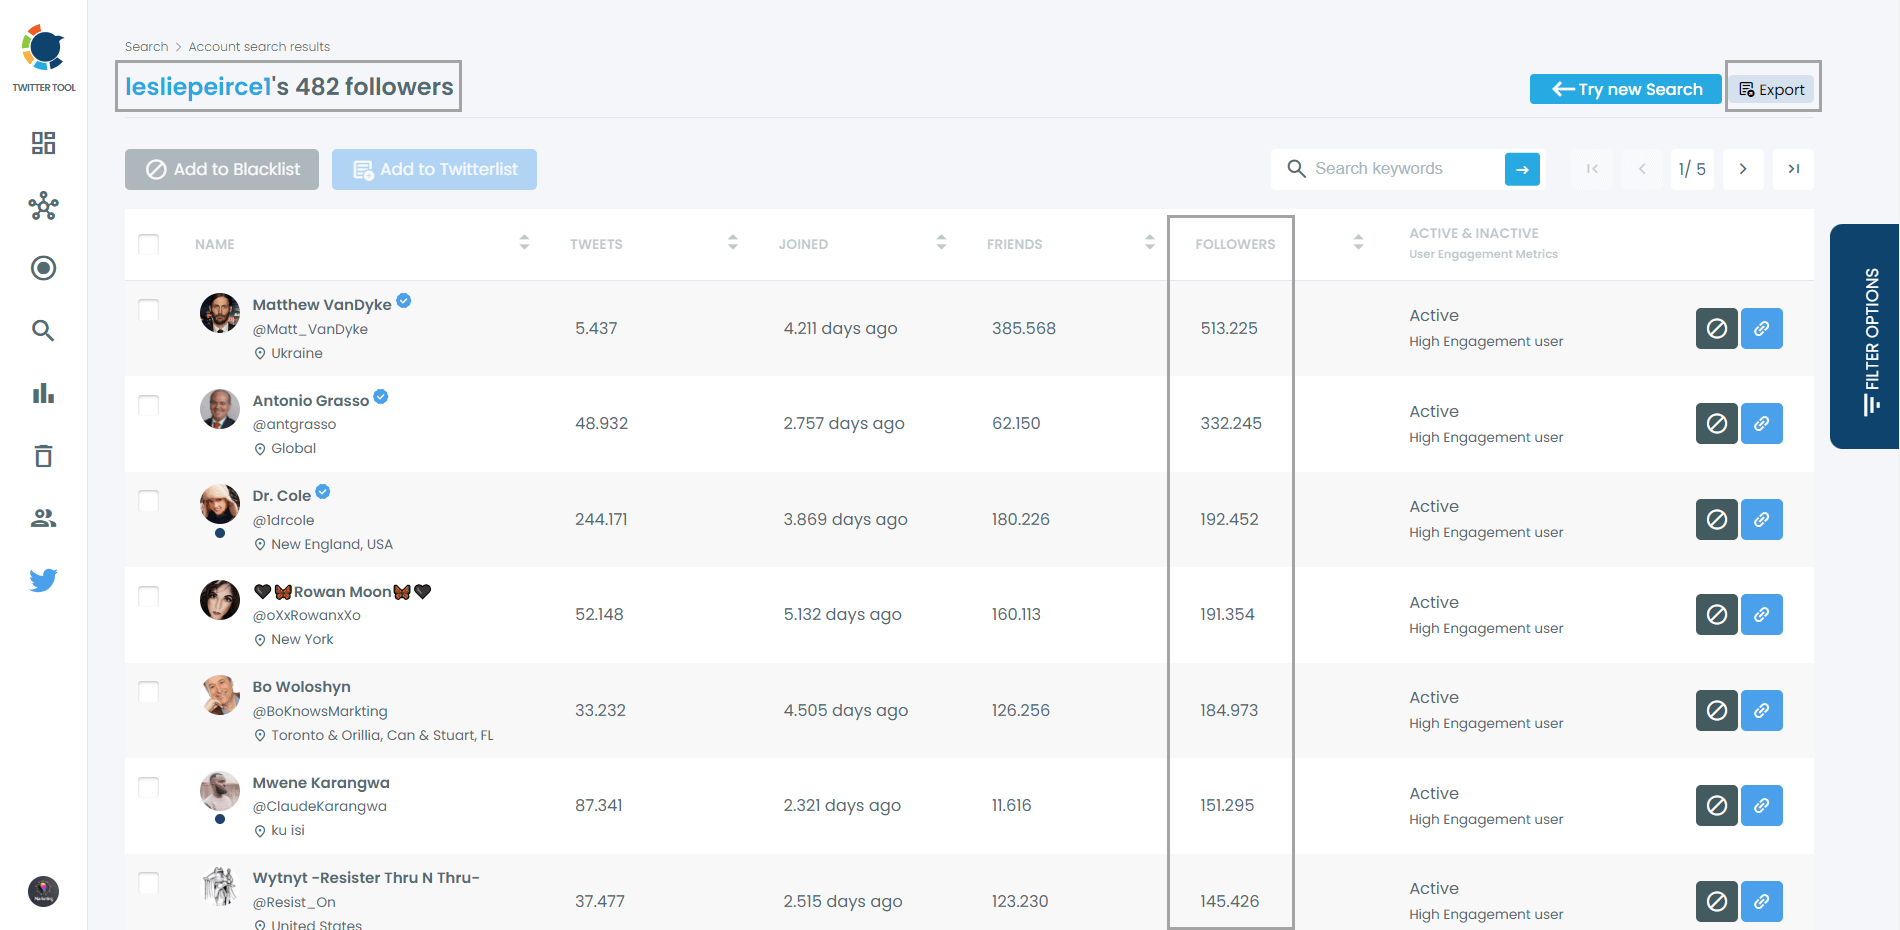The image size is (1900, 930).
Task: Sort table by Joined column arrows
Action: pos(941,242)
